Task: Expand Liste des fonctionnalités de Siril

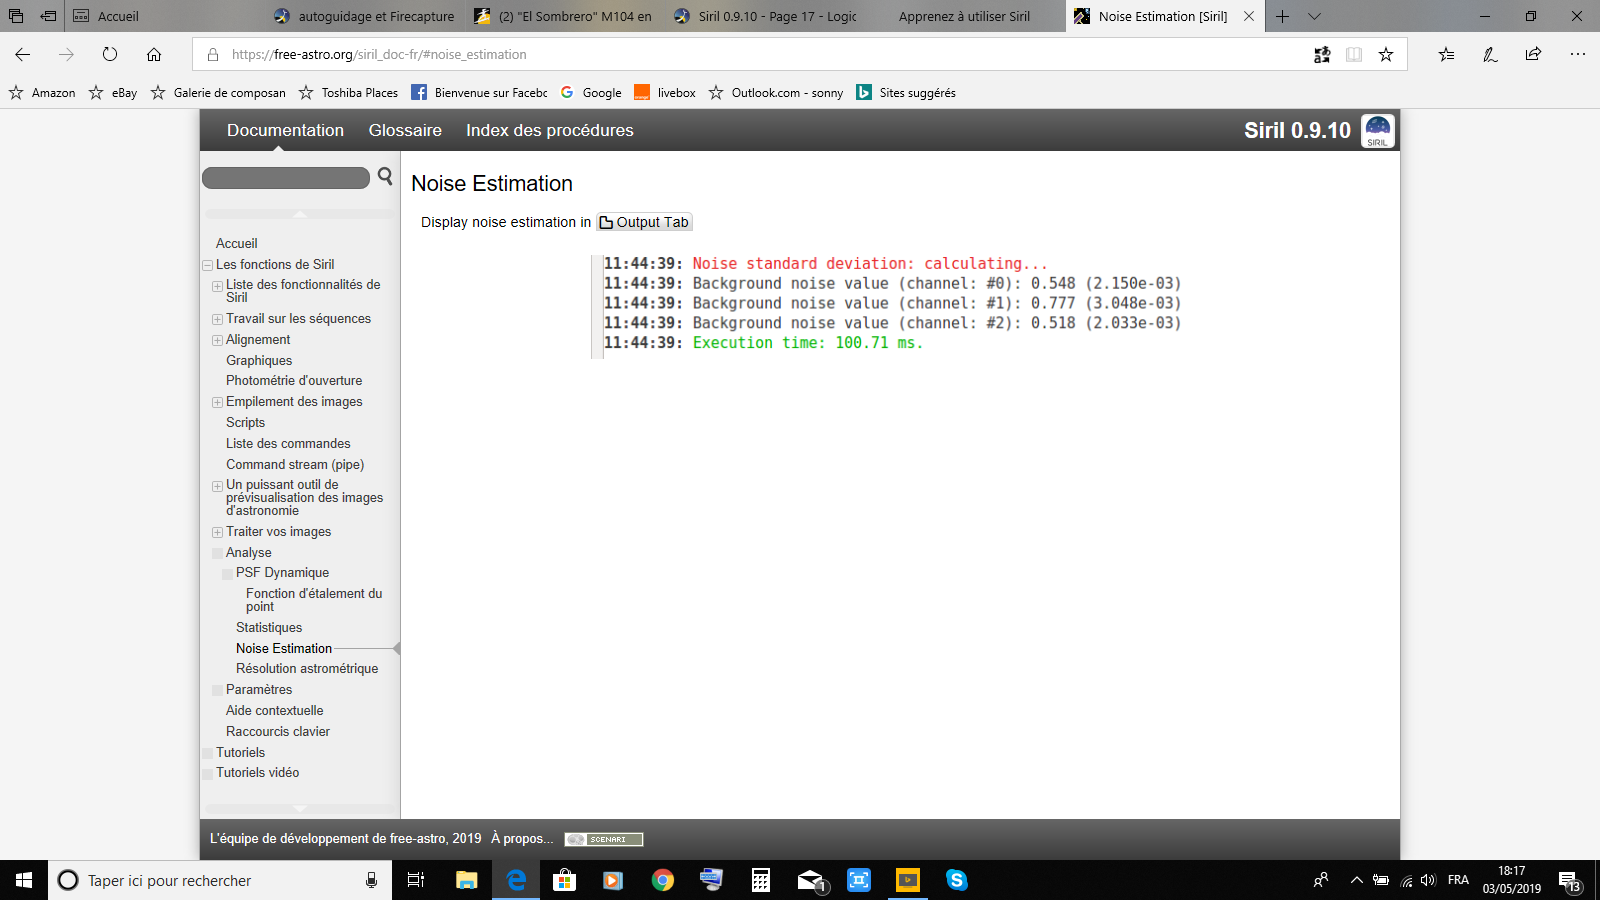Action: (x=217, y=286)
